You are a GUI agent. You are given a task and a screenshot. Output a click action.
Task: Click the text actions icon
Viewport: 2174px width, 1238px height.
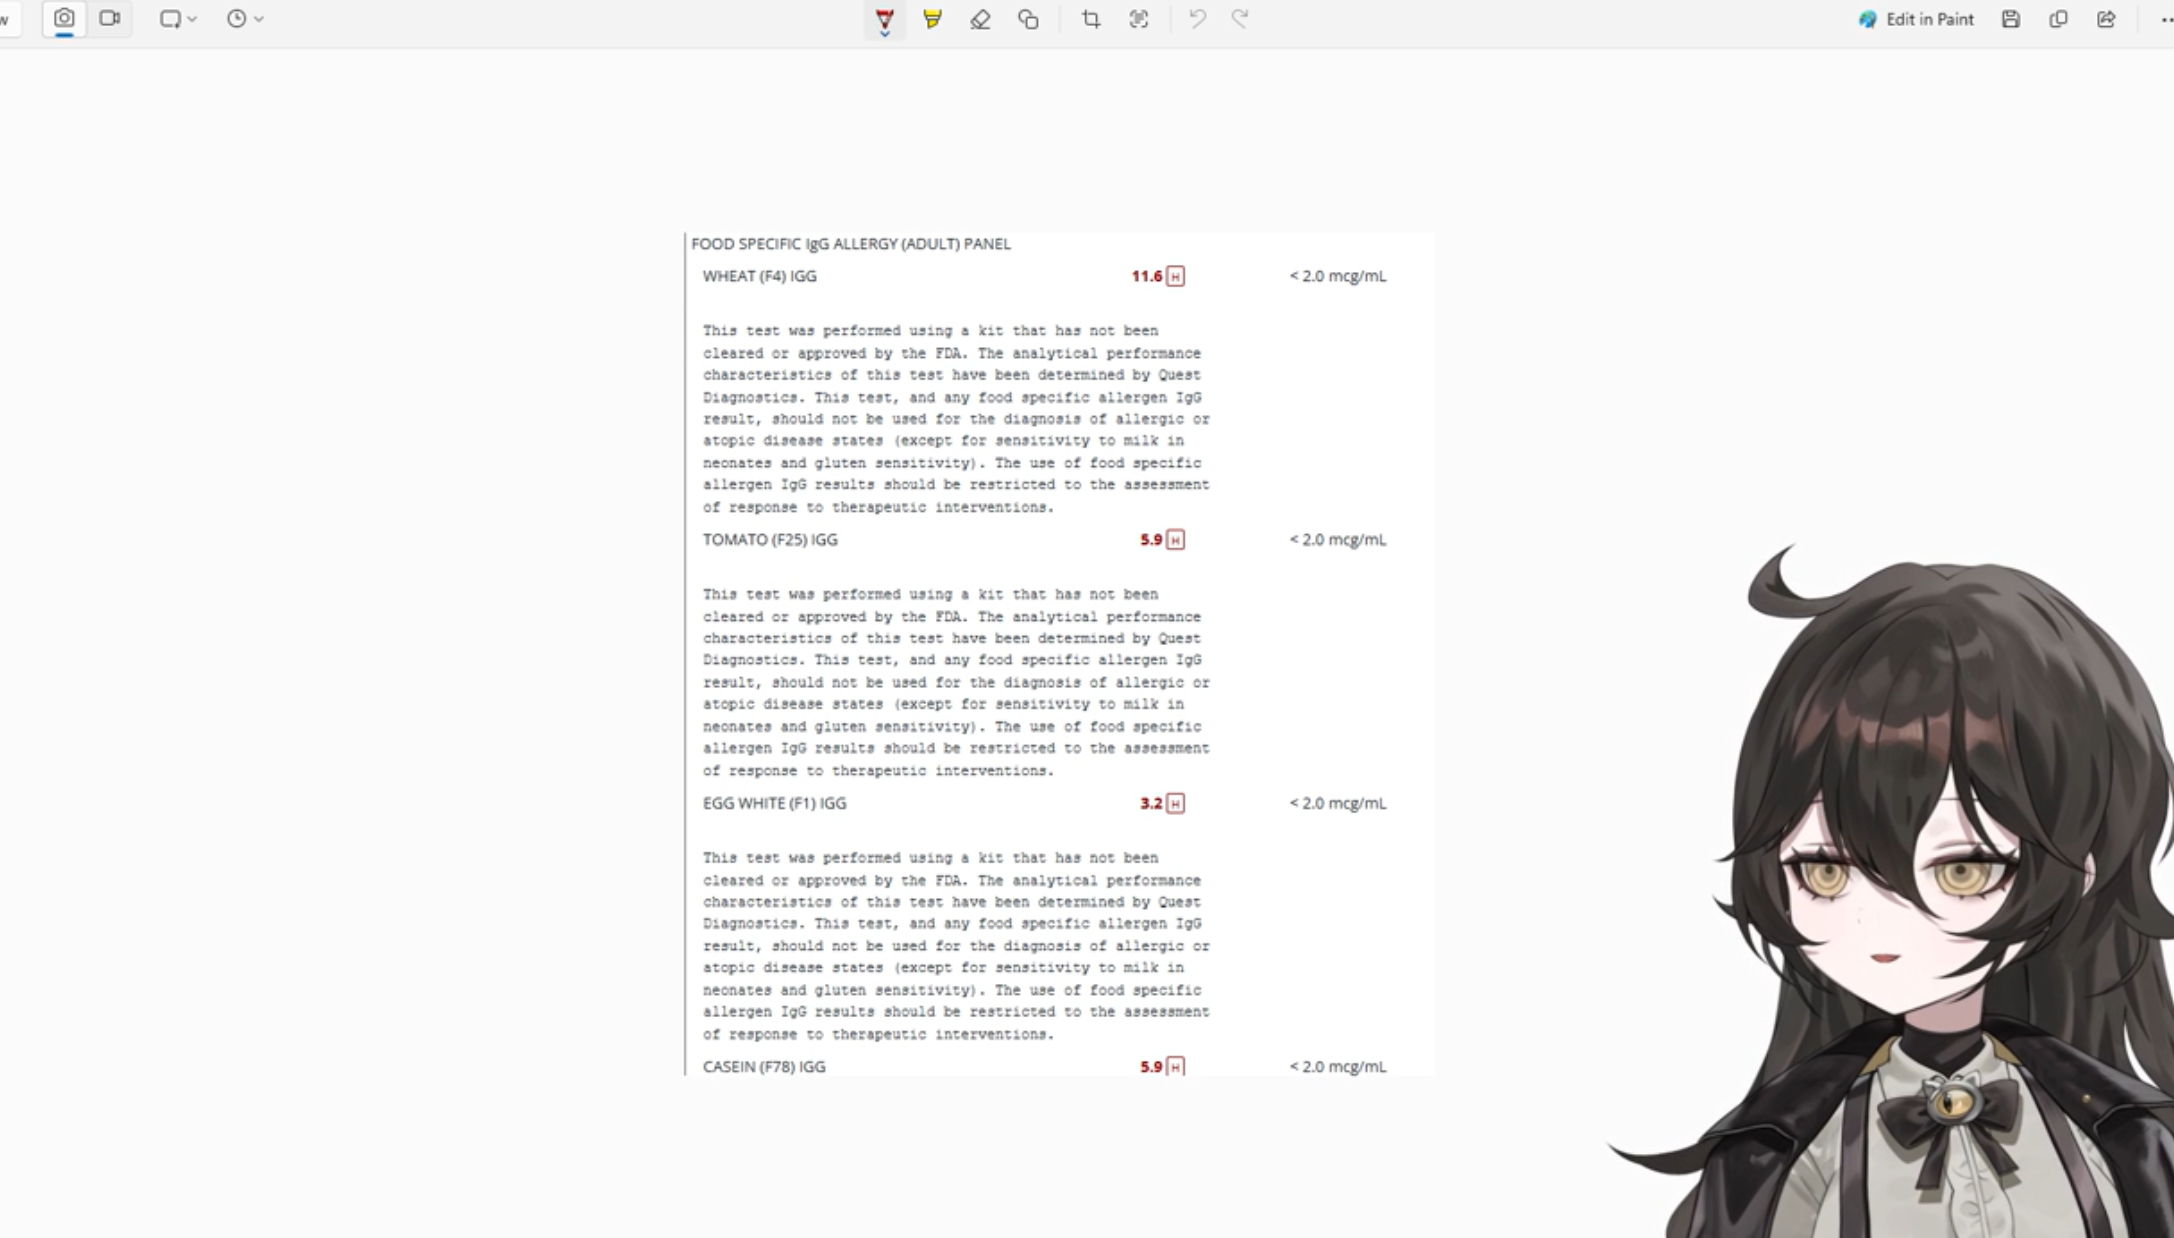tap(1139, 19)
